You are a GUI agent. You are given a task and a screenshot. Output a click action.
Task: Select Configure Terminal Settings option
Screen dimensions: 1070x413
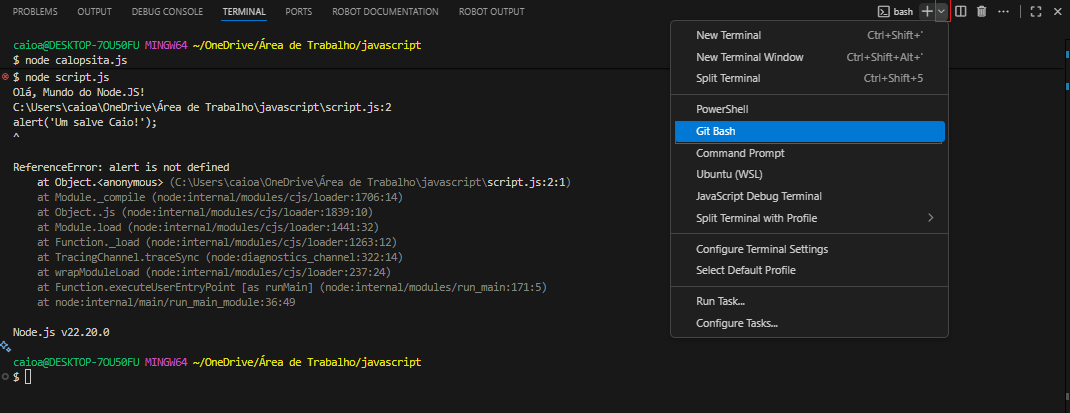click(761, 249)
